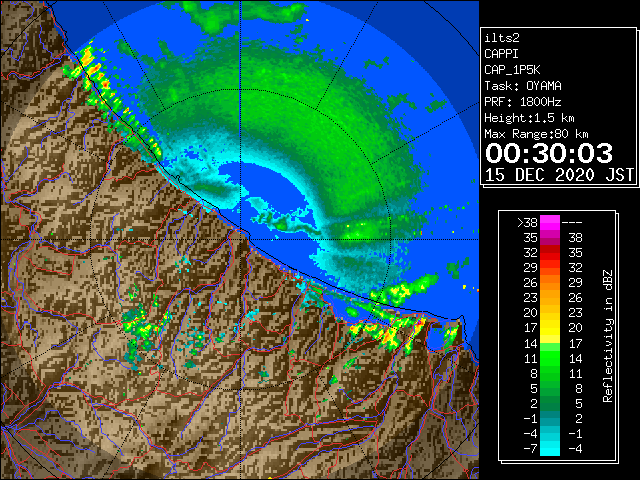Pick the yellow 17 to 20 legend swatch
Viewport: 640px width, 480px height.
click(550, 328)
